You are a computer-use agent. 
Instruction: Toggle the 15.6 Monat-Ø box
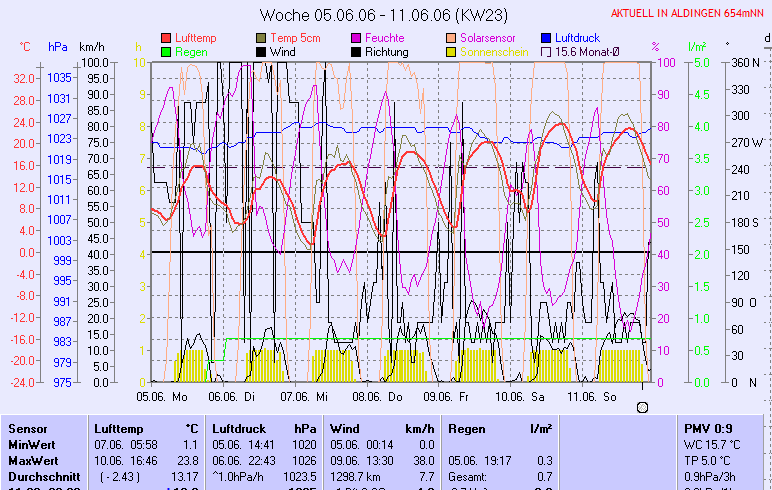tap(546, 52)
